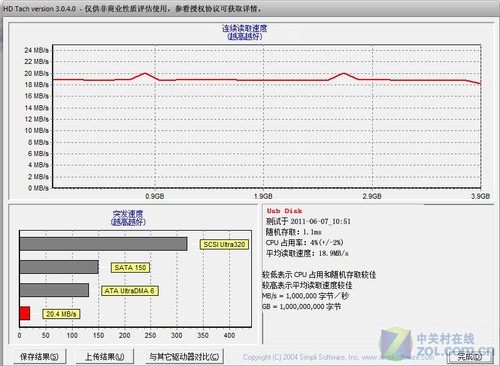Click the second peak on the red read-speed line

(343, 73)
